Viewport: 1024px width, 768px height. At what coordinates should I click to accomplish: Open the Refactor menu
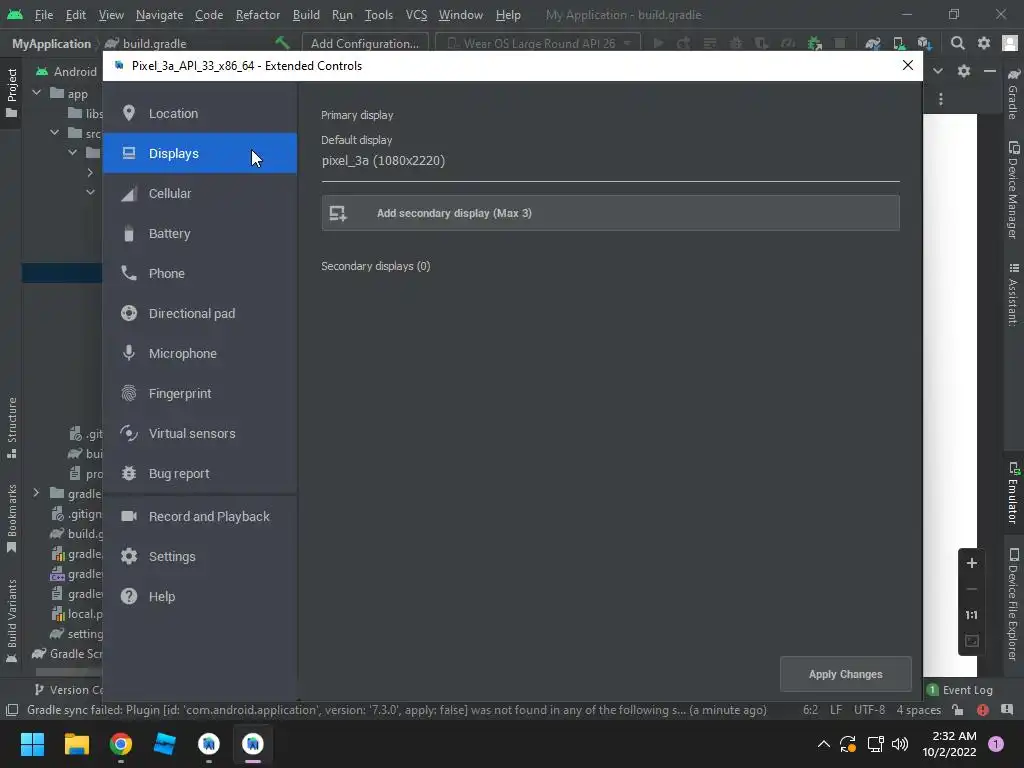[x=257, y=14]
